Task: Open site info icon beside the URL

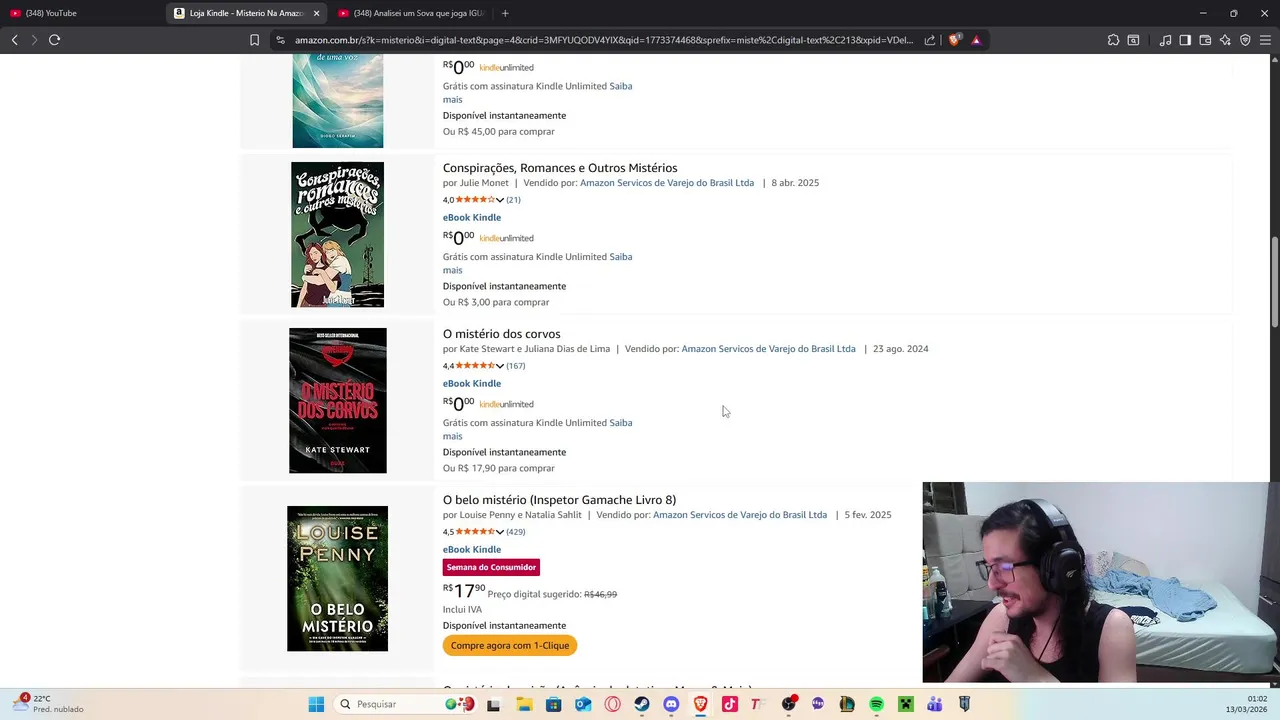Action: (281, 40)
